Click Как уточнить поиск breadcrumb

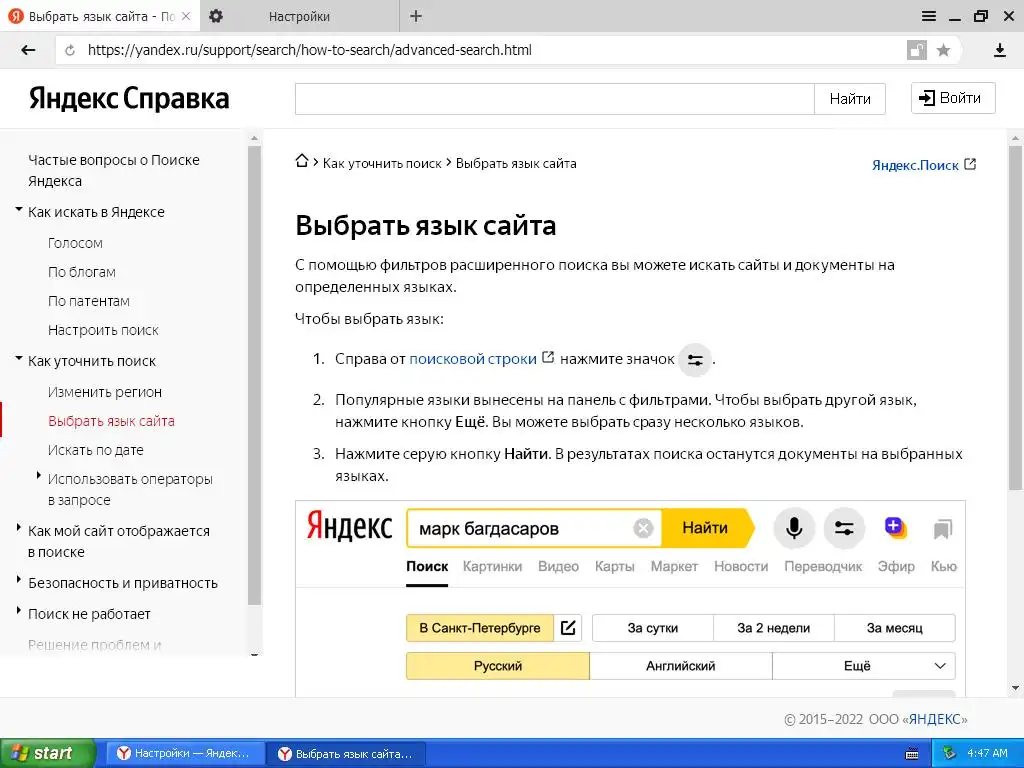point(382,163)
